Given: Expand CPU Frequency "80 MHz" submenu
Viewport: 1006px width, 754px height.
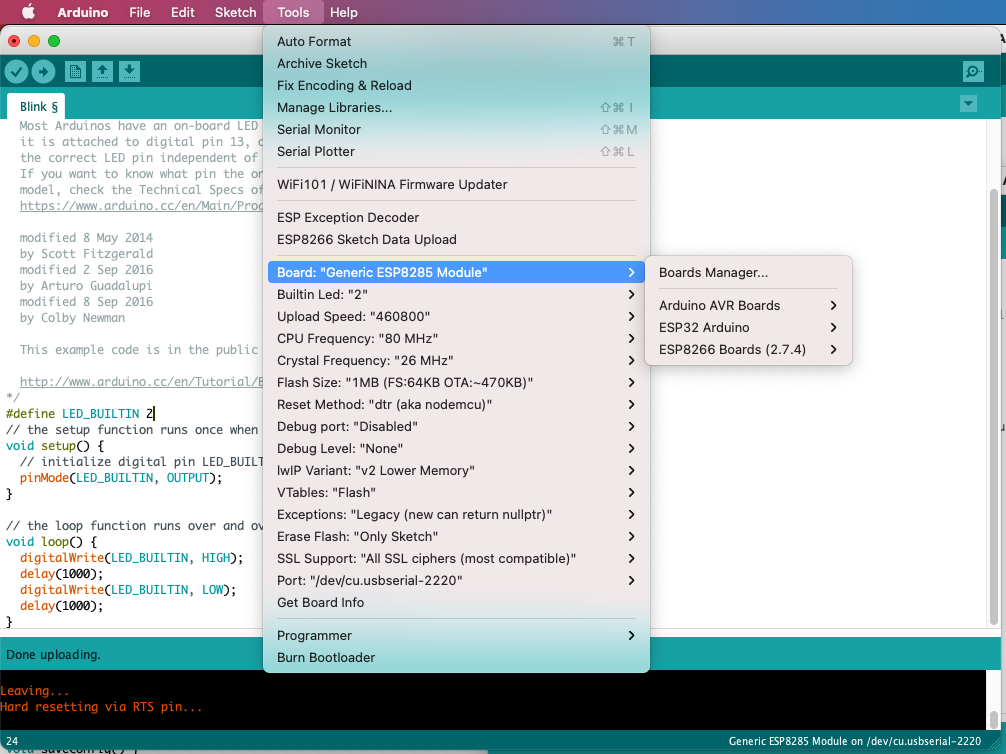Looking at the screenshot, I should [x=456, y=338].
